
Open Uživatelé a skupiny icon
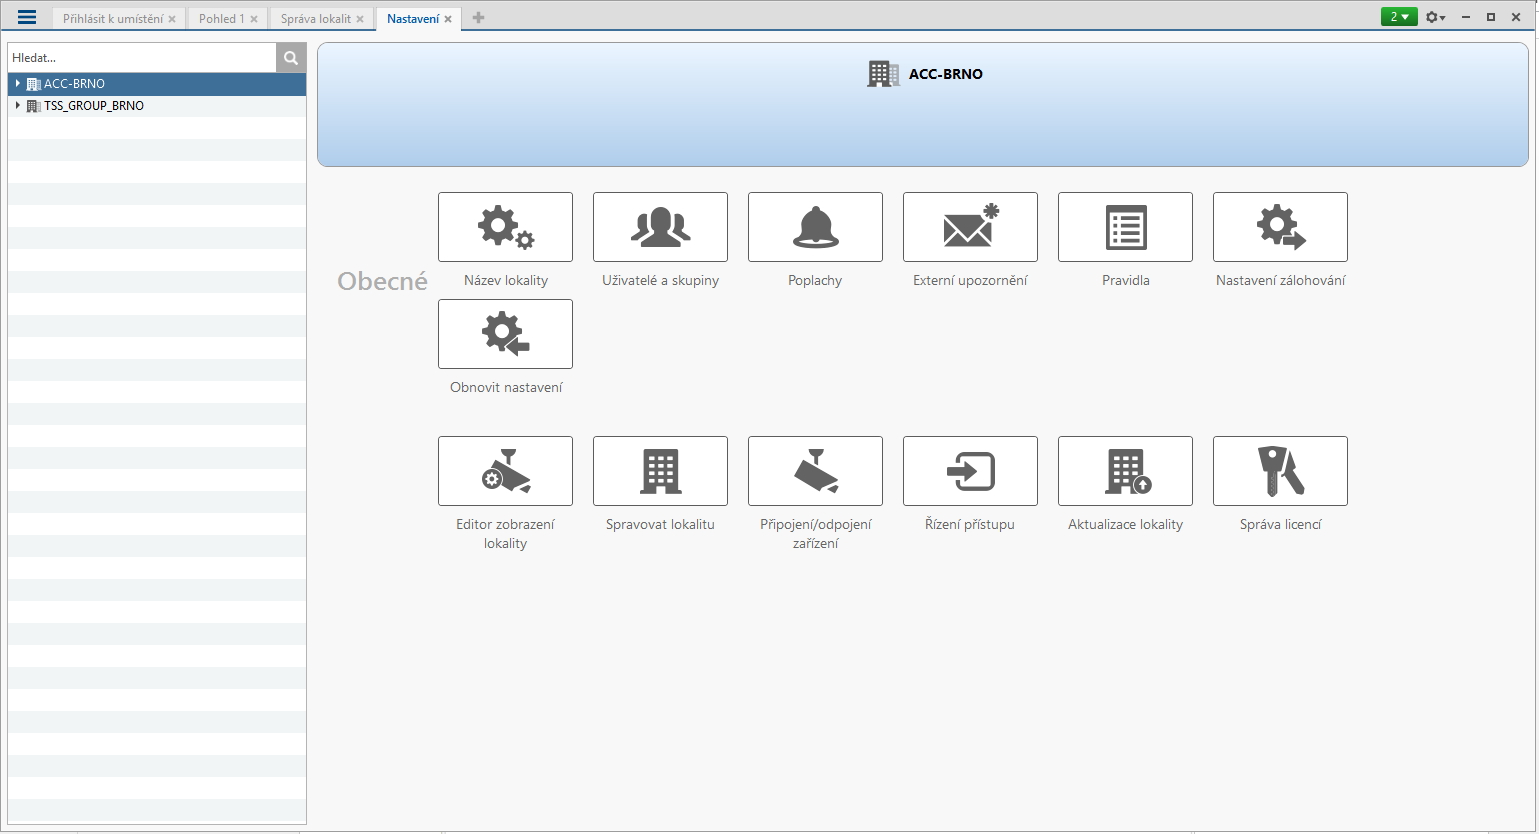pos(660,227)
